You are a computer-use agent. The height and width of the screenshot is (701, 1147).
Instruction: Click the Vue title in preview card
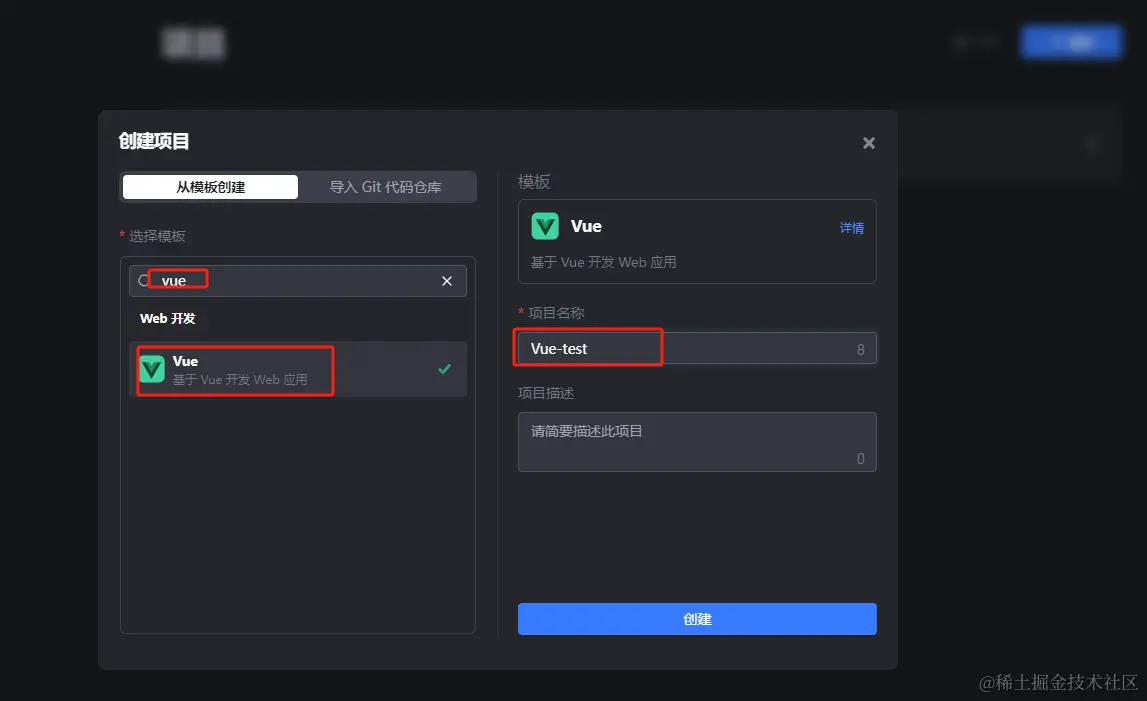(x=586, y=226)
